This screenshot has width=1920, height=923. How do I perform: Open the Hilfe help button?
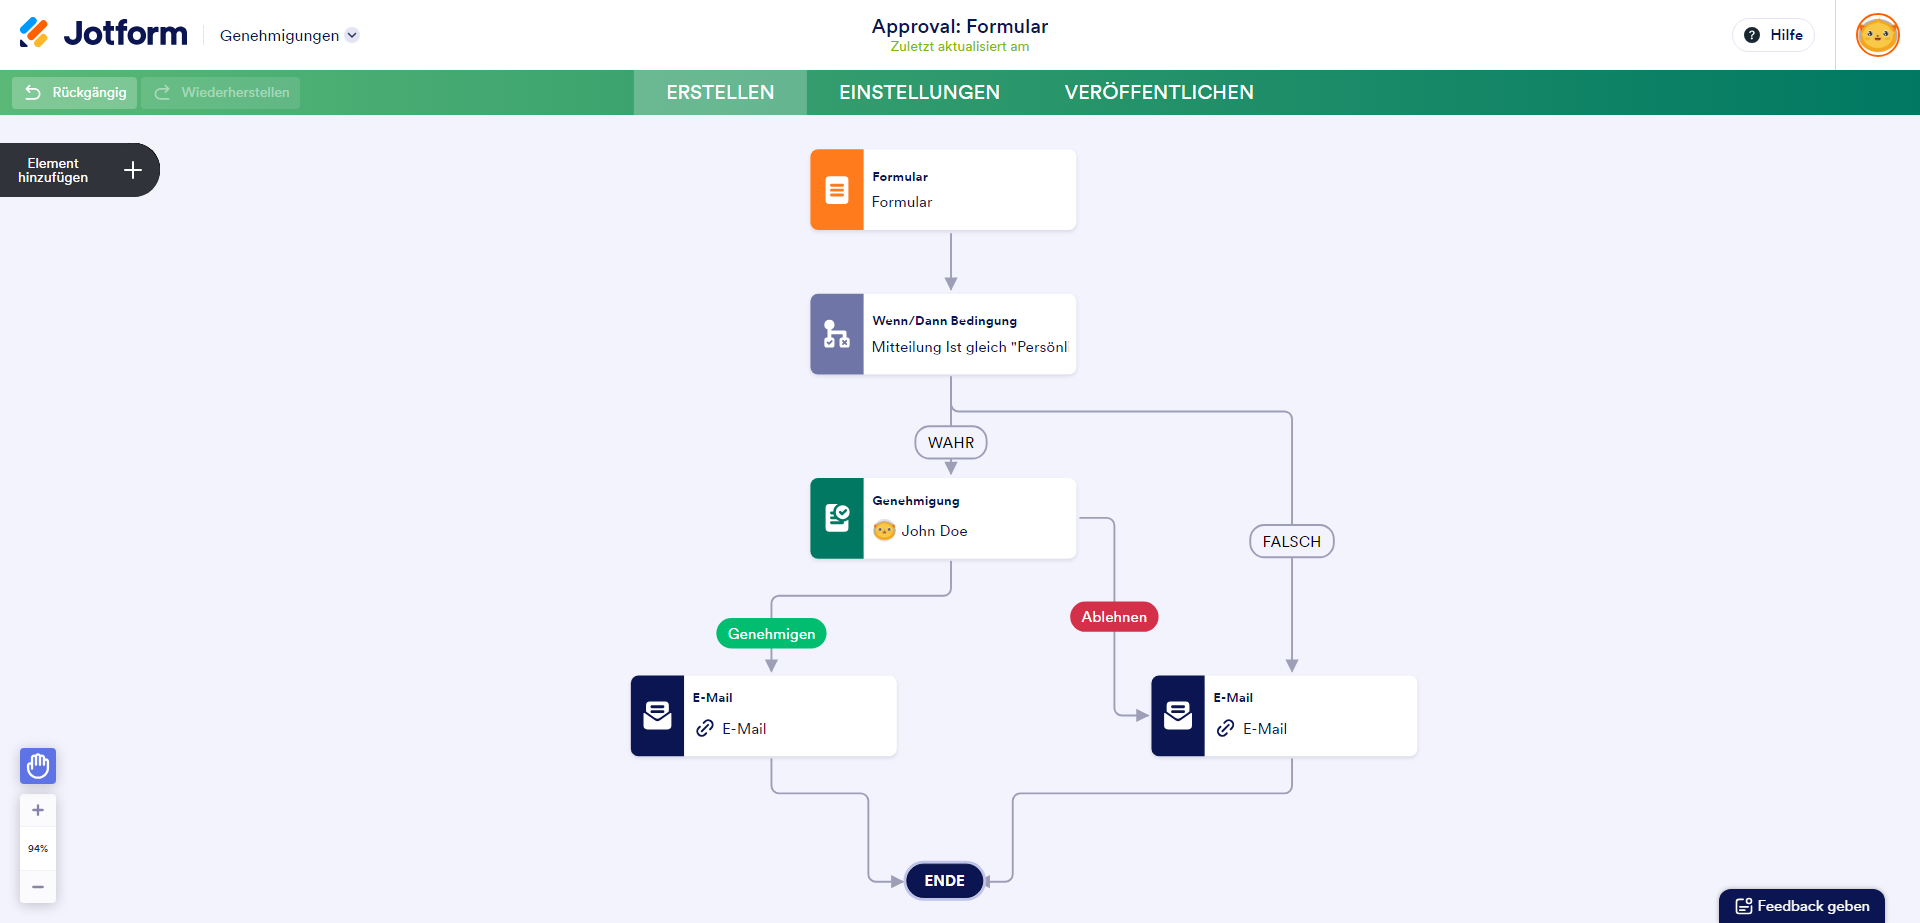point(1773,35)
